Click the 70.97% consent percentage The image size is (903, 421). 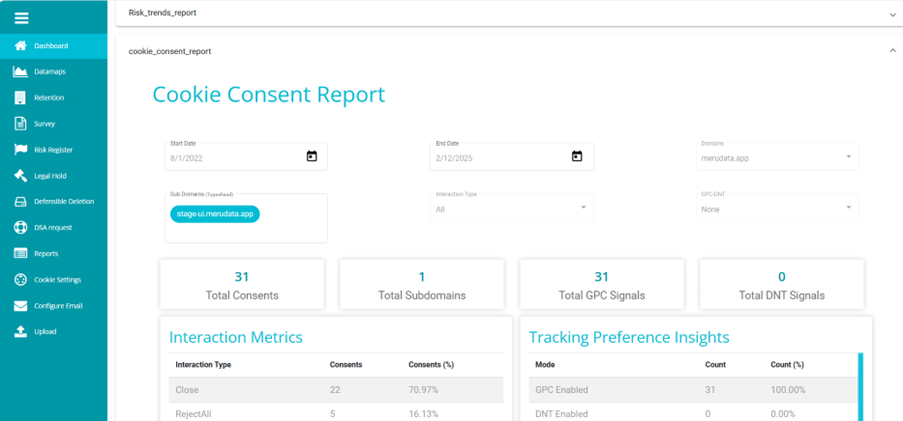(423, 390)
